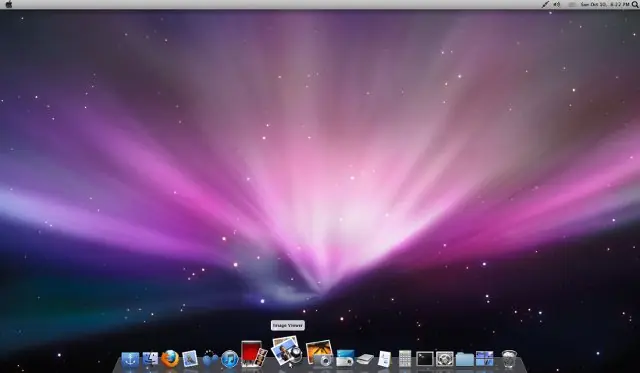This screenshot has width=640, height=373.
Task: Click the volume speaker icon in menu bar
Action: 557,4
